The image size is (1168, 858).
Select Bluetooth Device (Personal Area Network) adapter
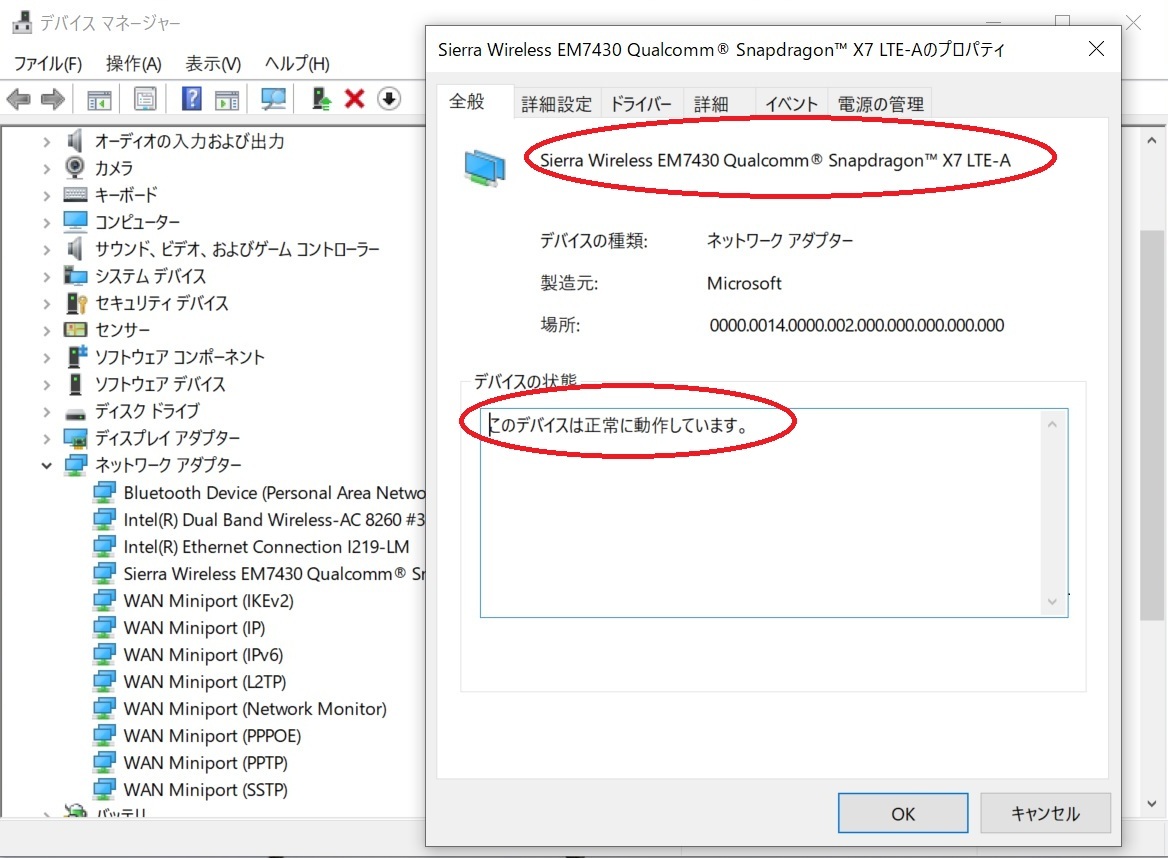click(259, 493)
